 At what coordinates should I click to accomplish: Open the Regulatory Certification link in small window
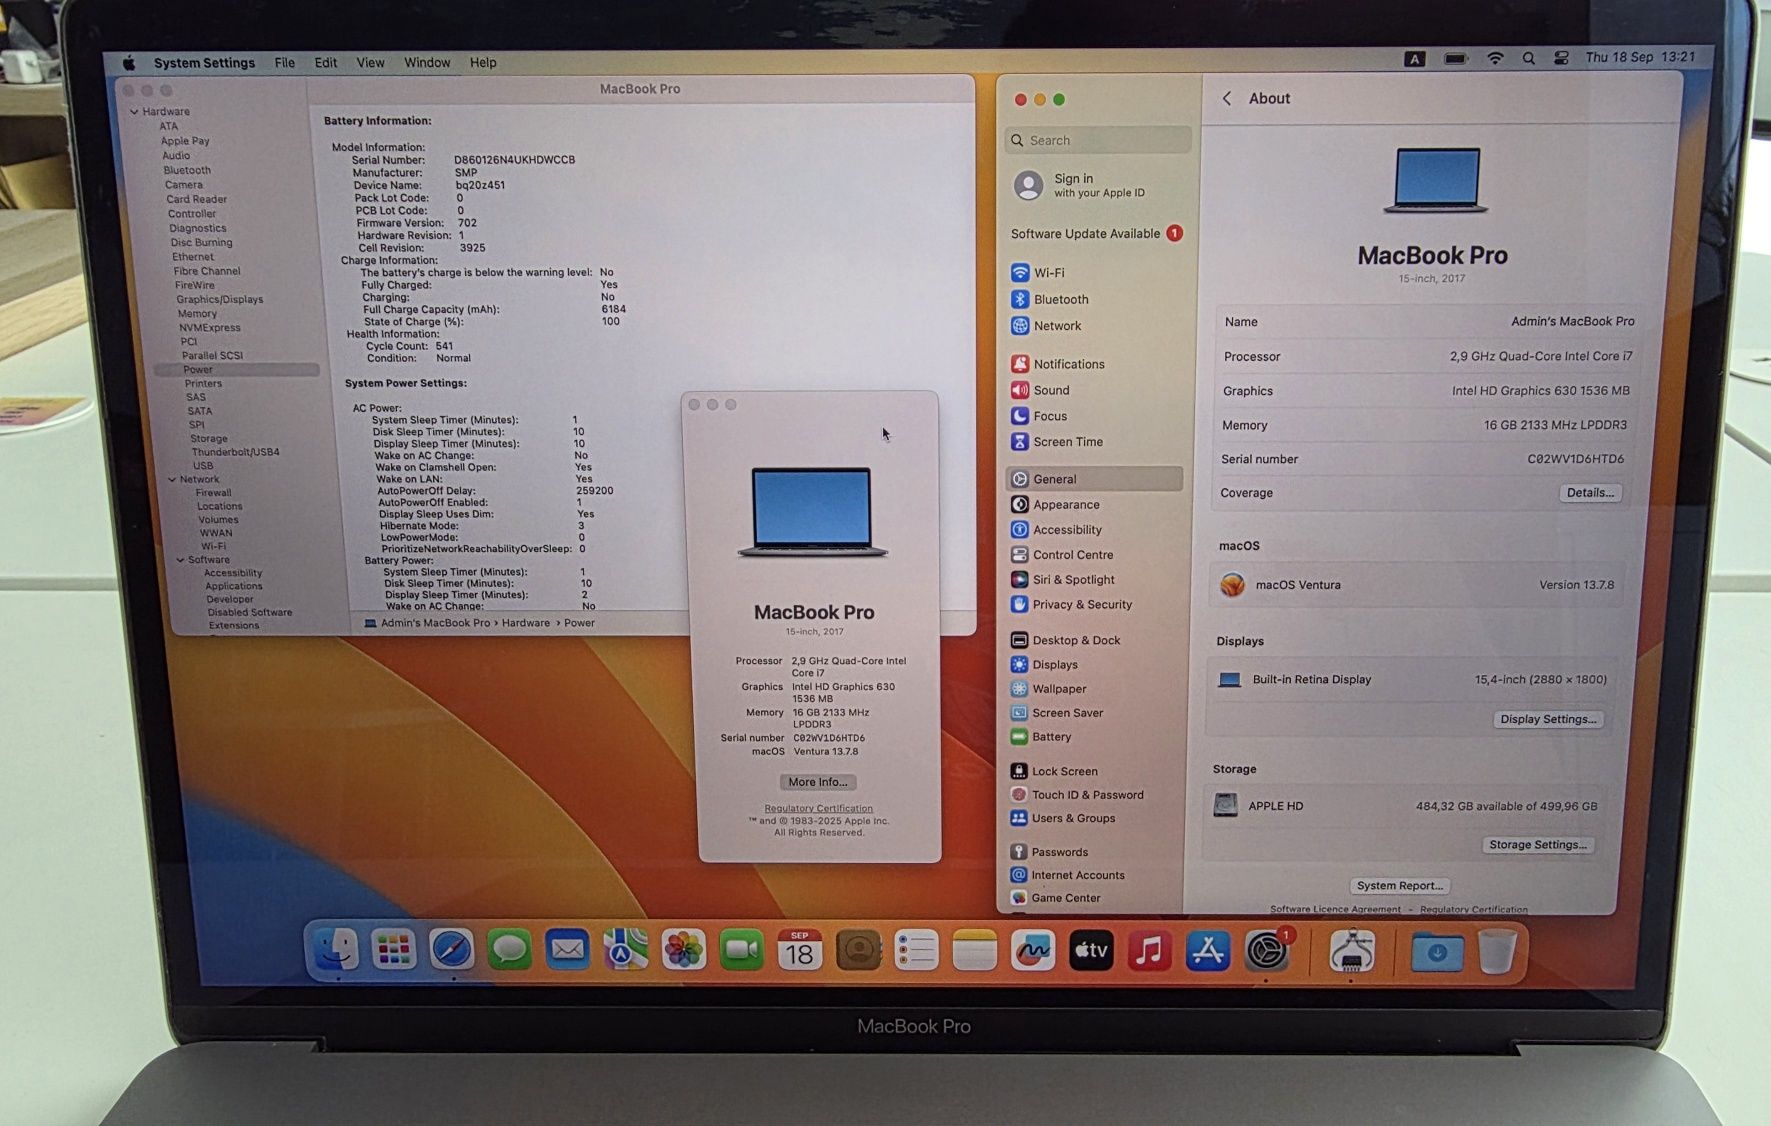(x=818, y=809)
